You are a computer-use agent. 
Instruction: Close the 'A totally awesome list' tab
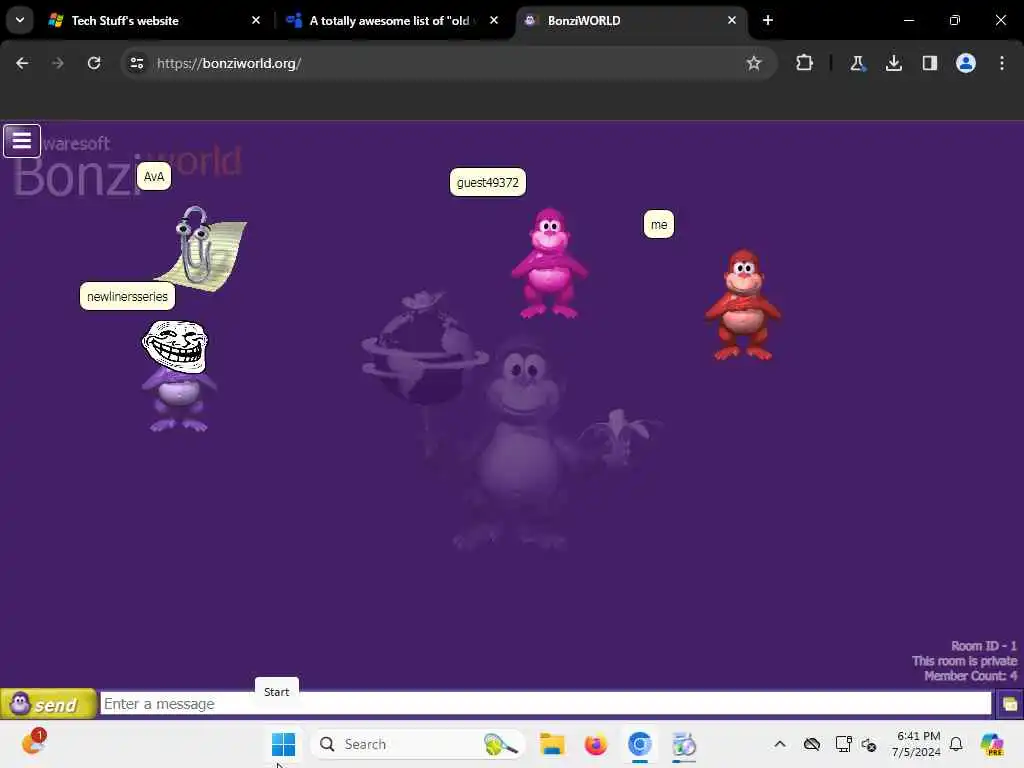[494, 21]
